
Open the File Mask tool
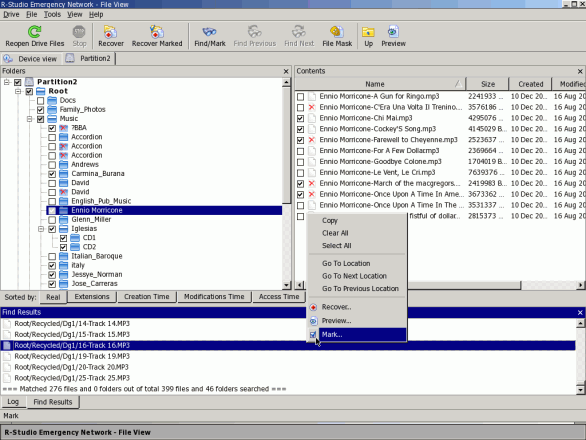[x=337, y=31]
